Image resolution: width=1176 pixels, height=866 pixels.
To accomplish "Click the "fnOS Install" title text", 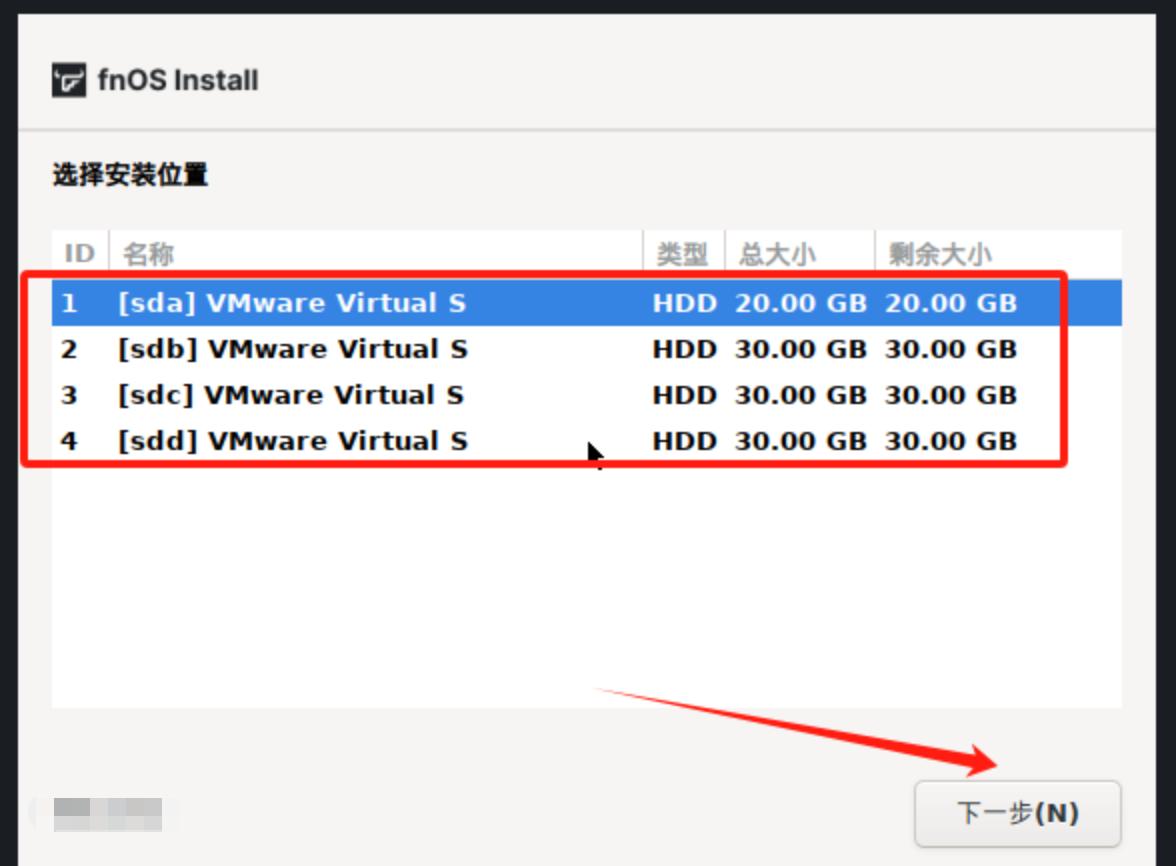I will [178, 80].
